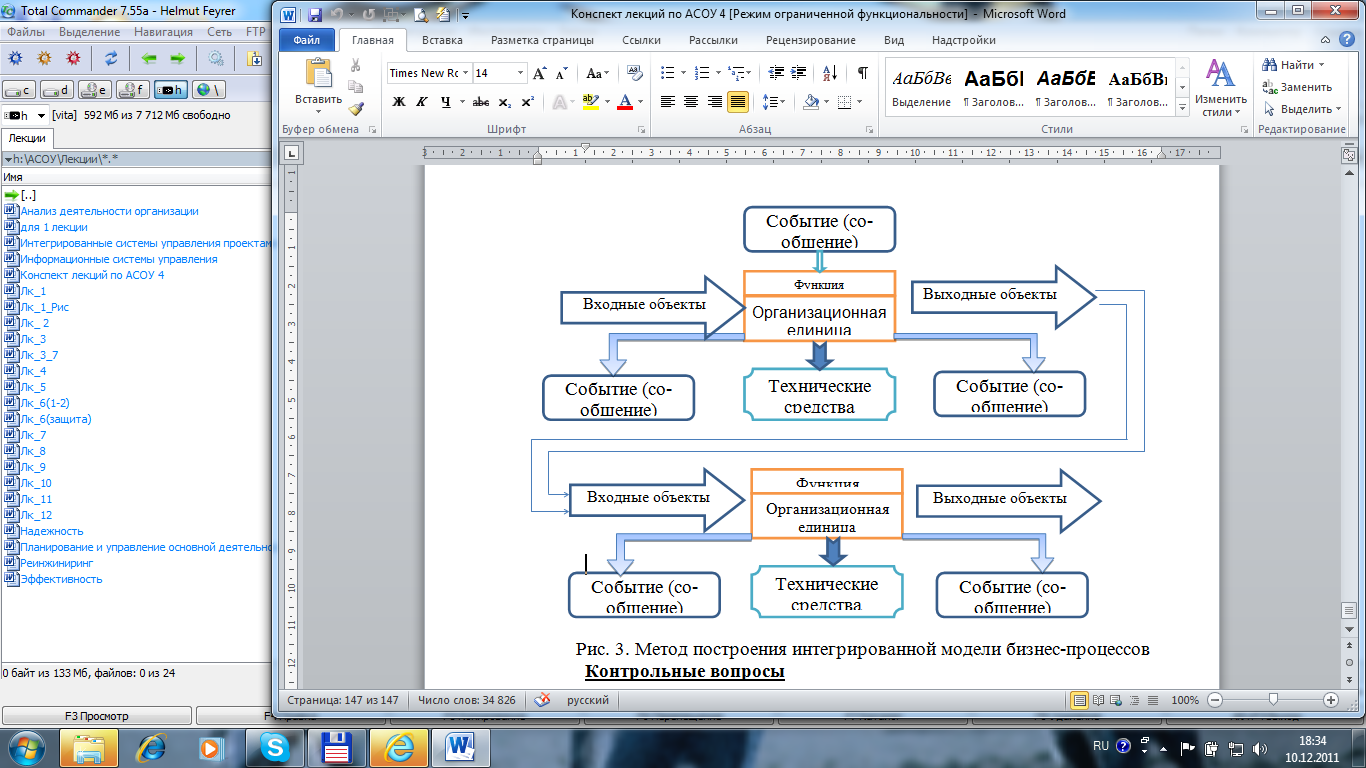
Task: Apply yellow text highlight color
Action: pos(590,102)
